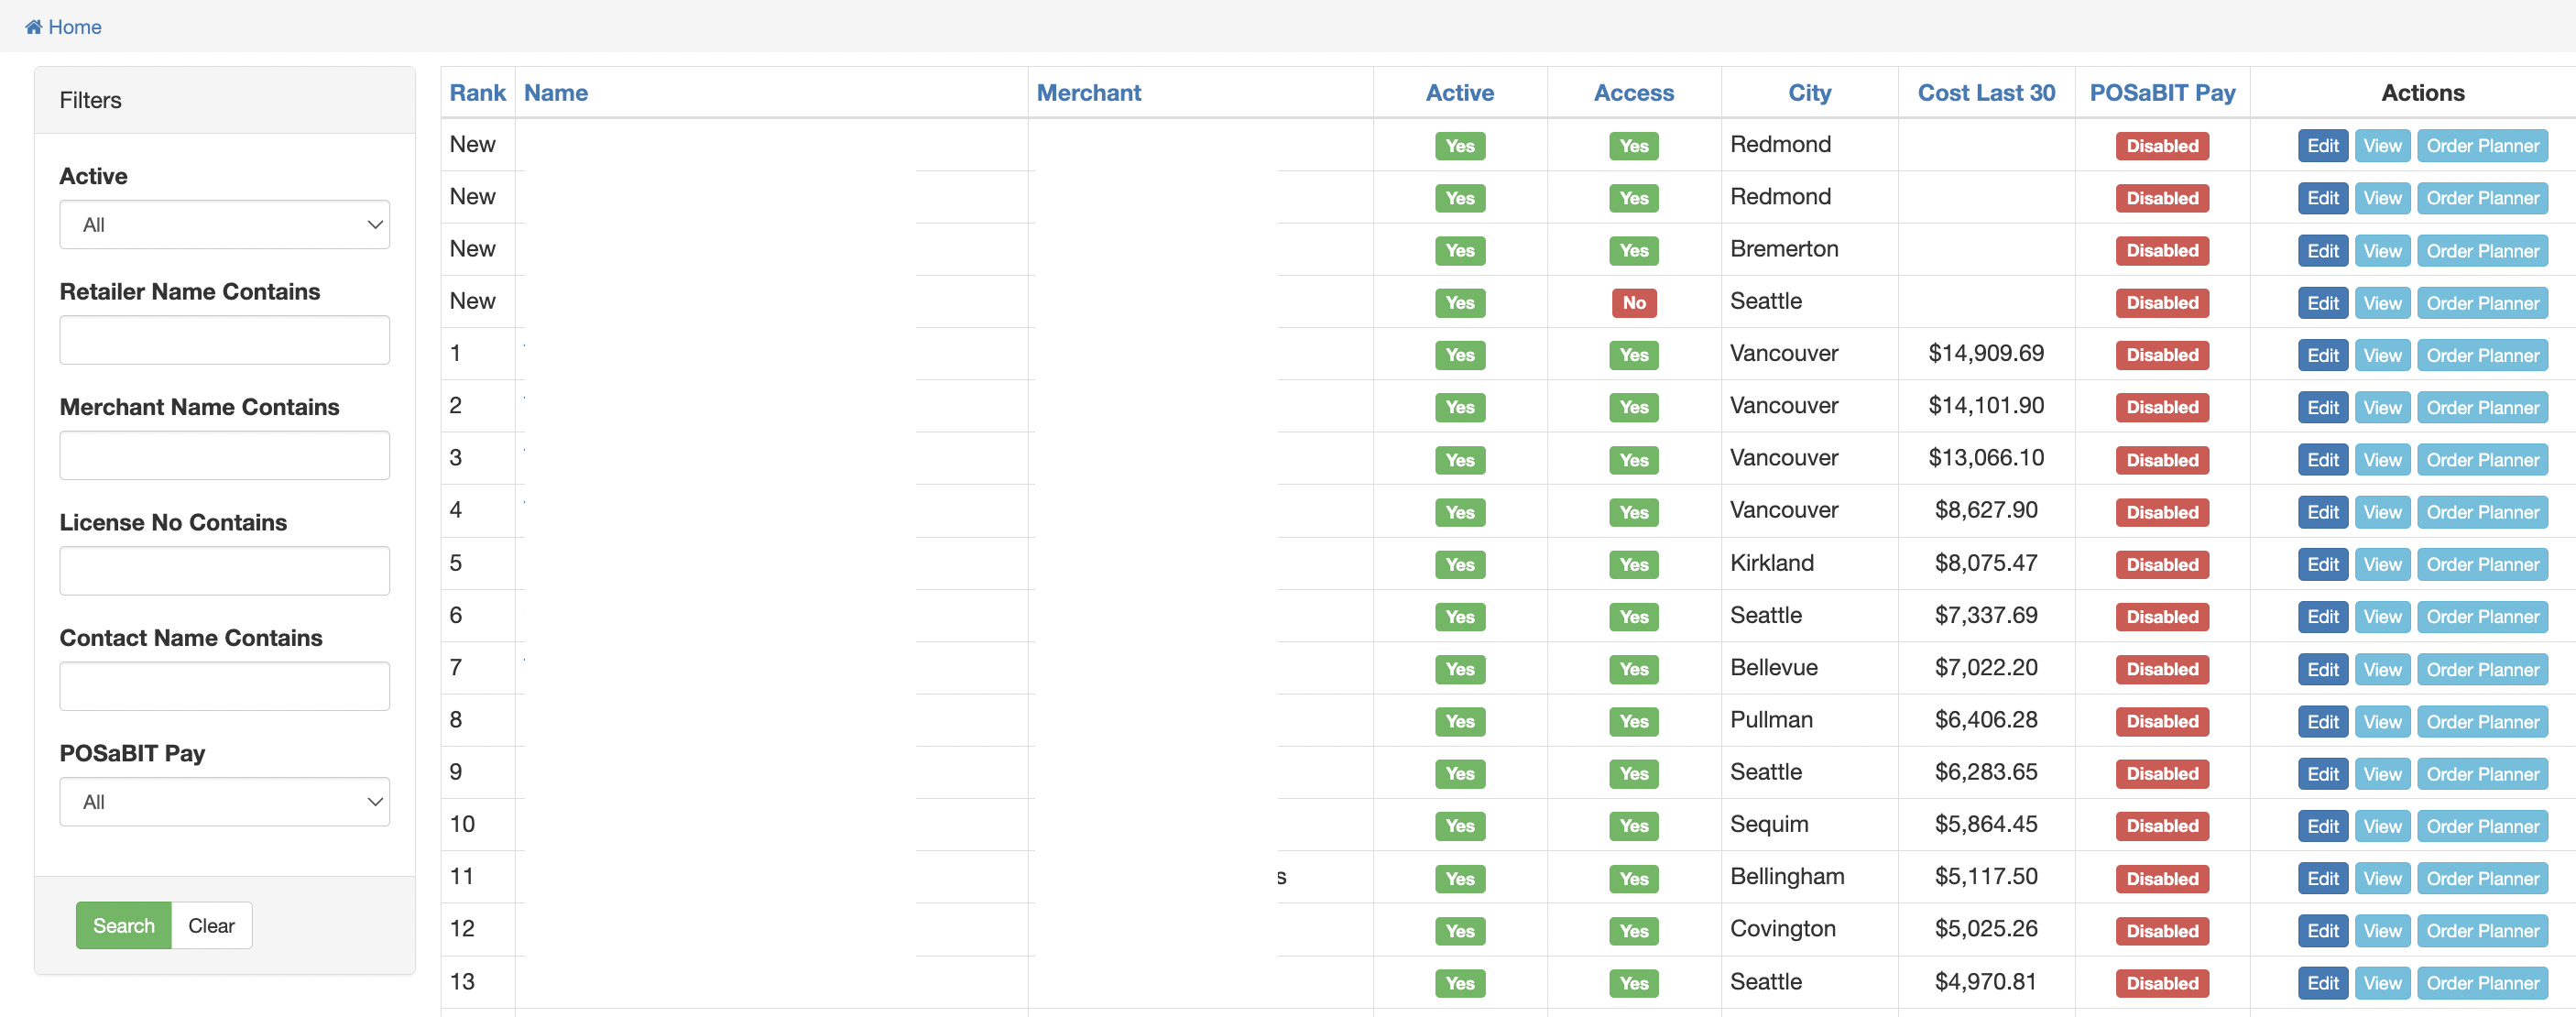Focus the Merchant Name Contains input

(224, 456)
